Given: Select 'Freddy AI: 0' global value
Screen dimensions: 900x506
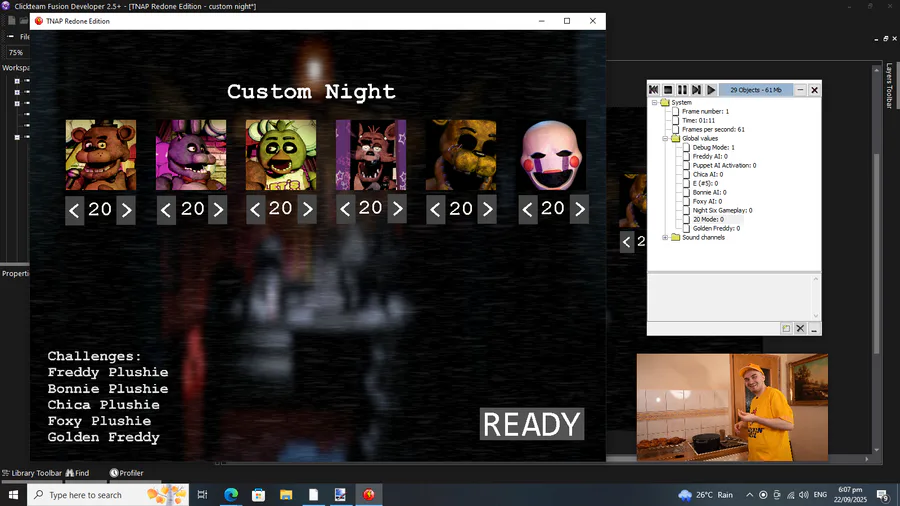Looking at the screenshot, I should 710,156.
